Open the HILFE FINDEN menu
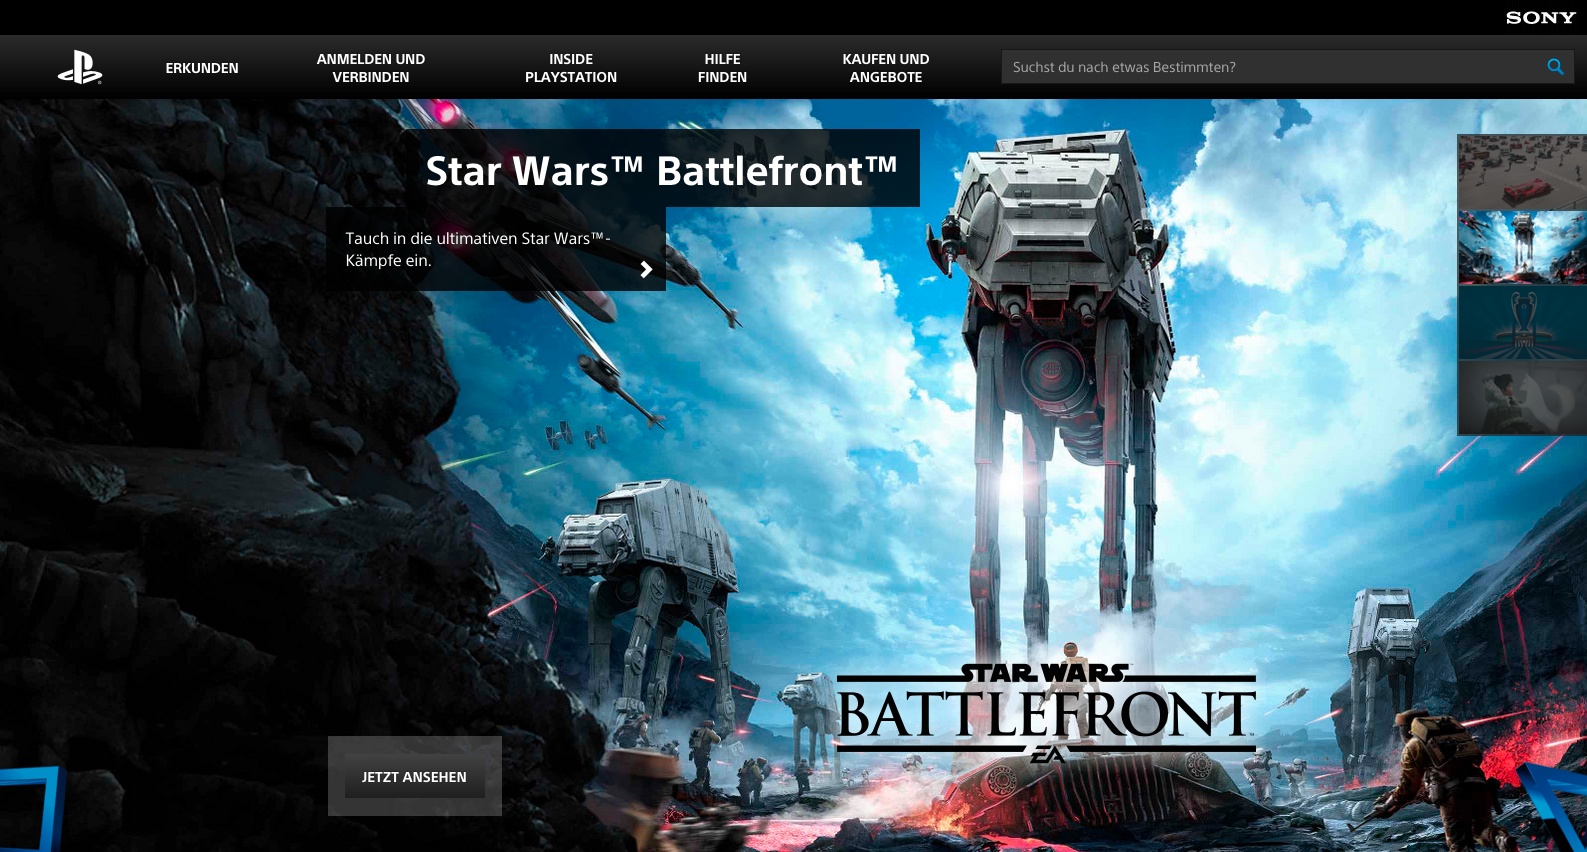1587x852 pixels. 722,68
